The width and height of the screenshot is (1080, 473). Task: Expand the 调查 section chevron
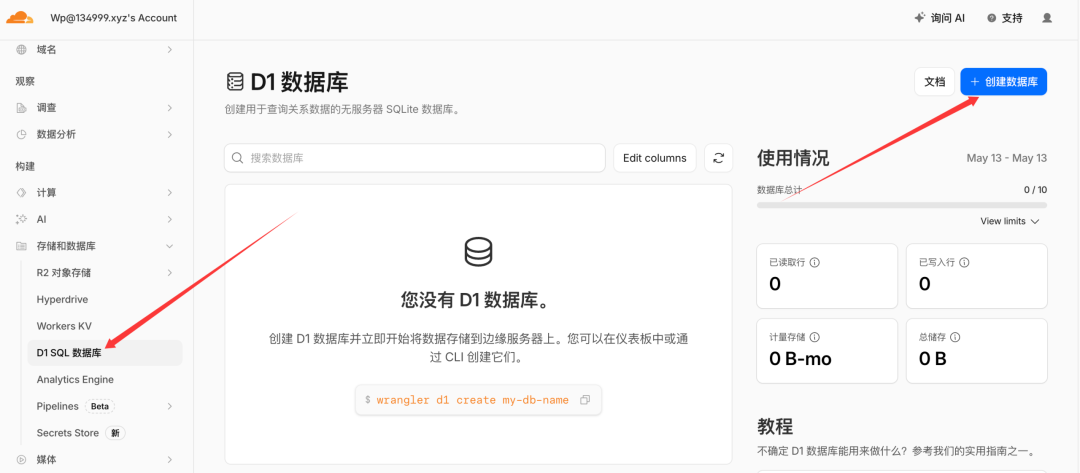(169, 108)
